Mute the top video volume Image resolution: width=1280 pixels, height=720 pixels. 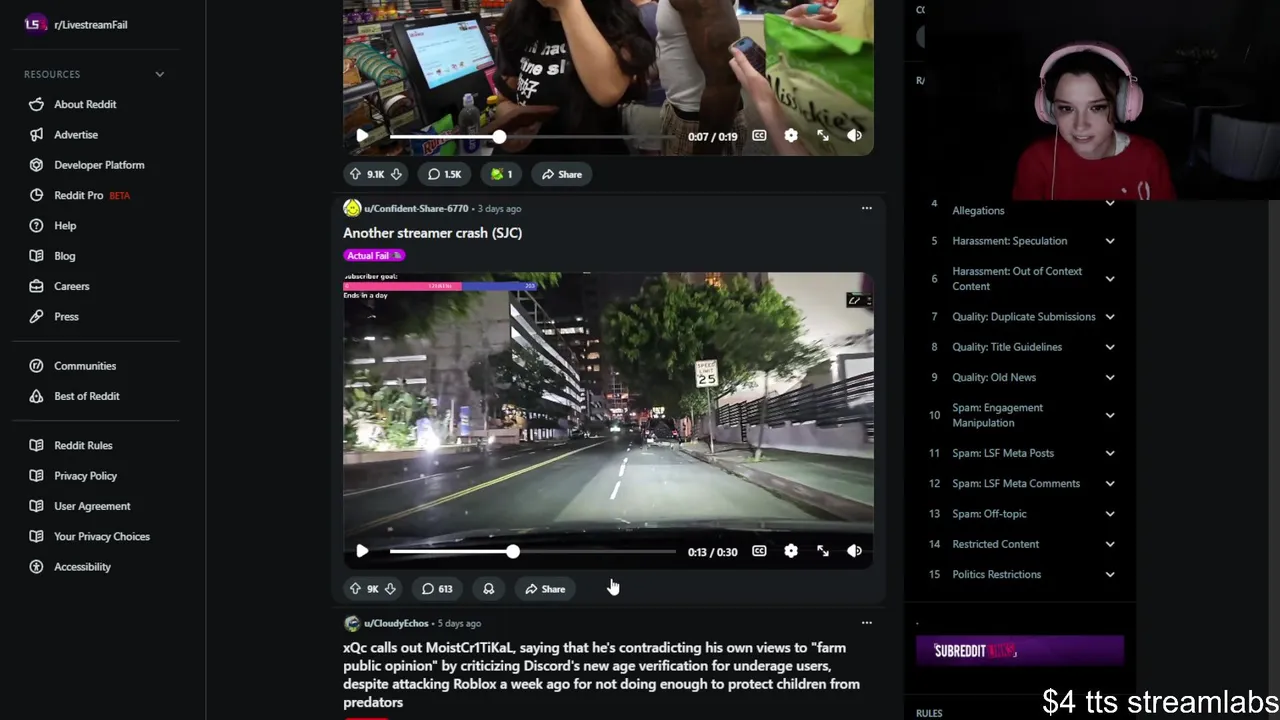pyautogui.click(x=854, y=136)
